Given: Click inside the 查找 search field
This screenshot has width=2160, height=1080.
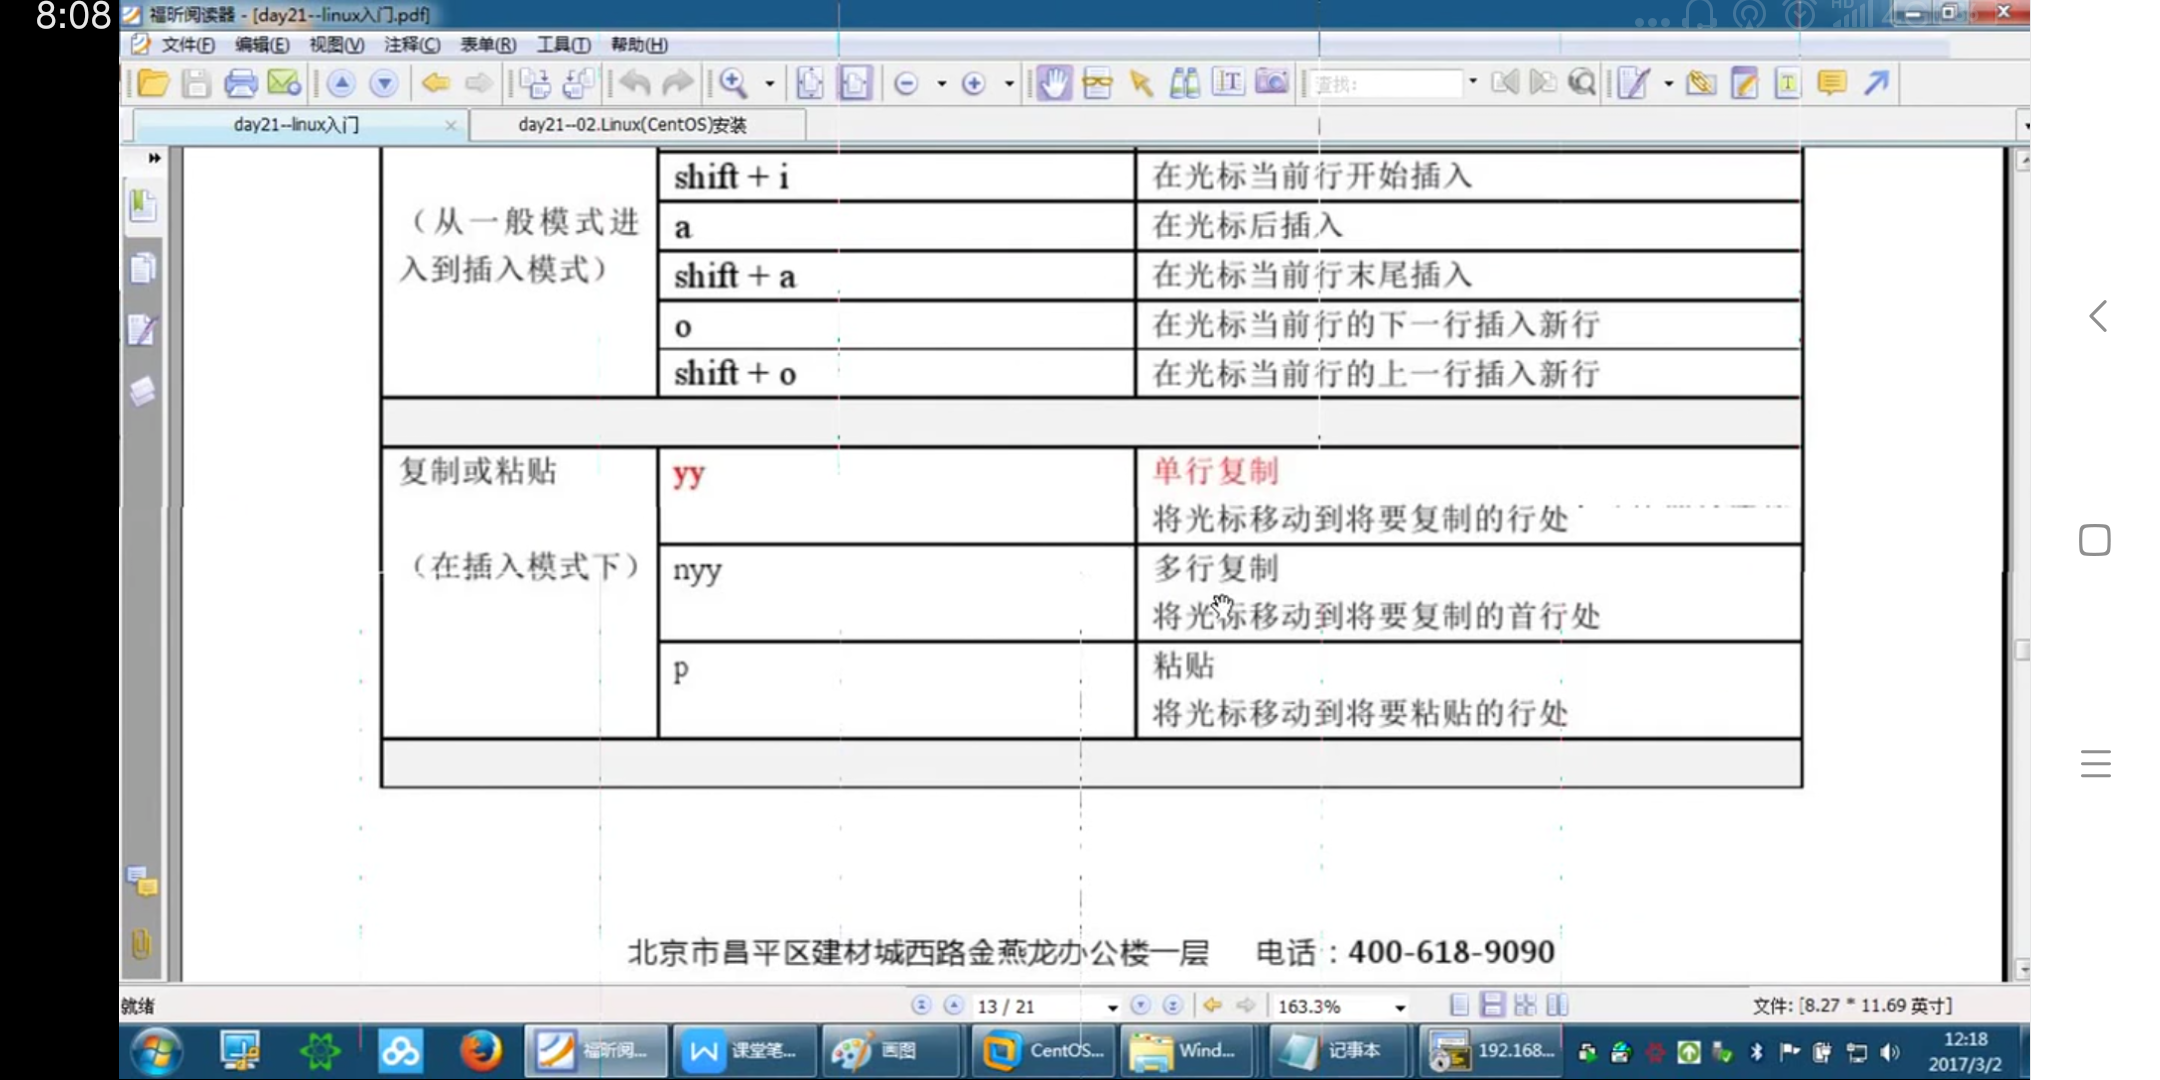Looking at the screenshot, I should [x=1385, y=83].
